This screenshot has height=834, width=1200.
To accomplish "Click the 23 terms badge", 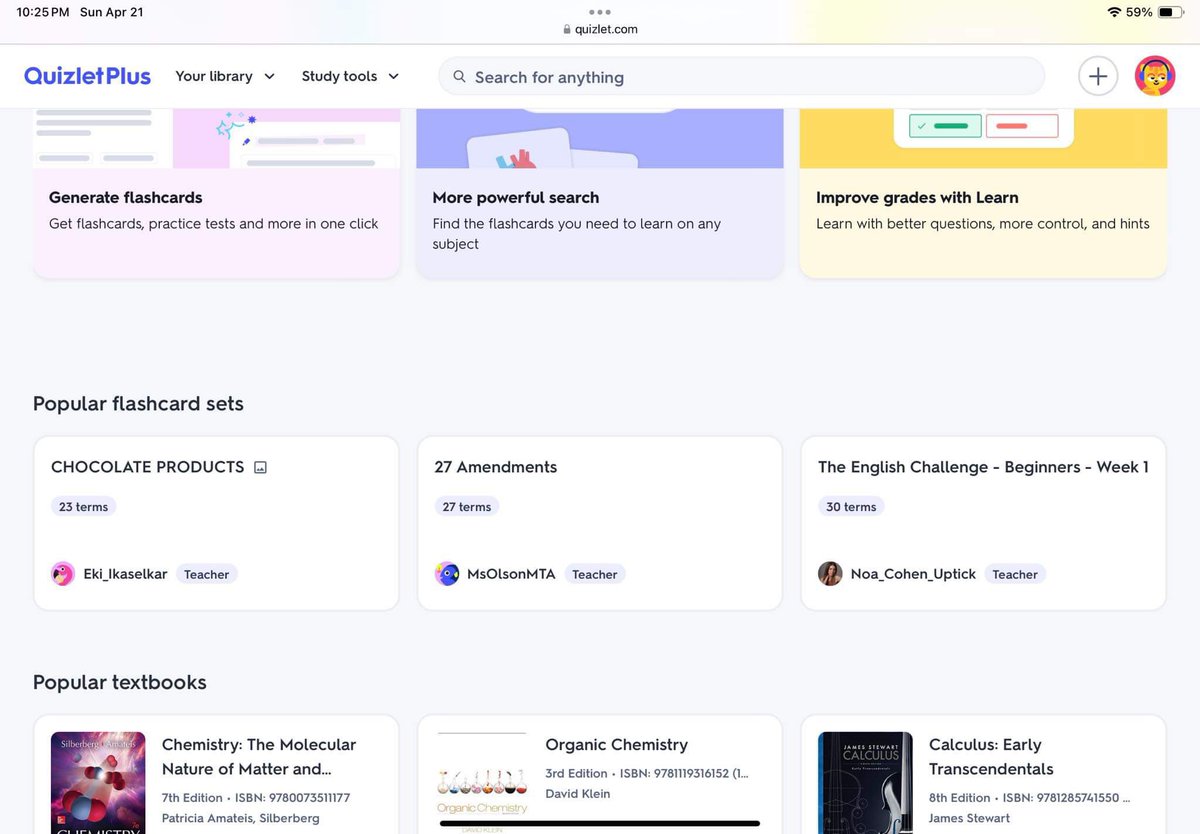I will click(x=83, y=507).
